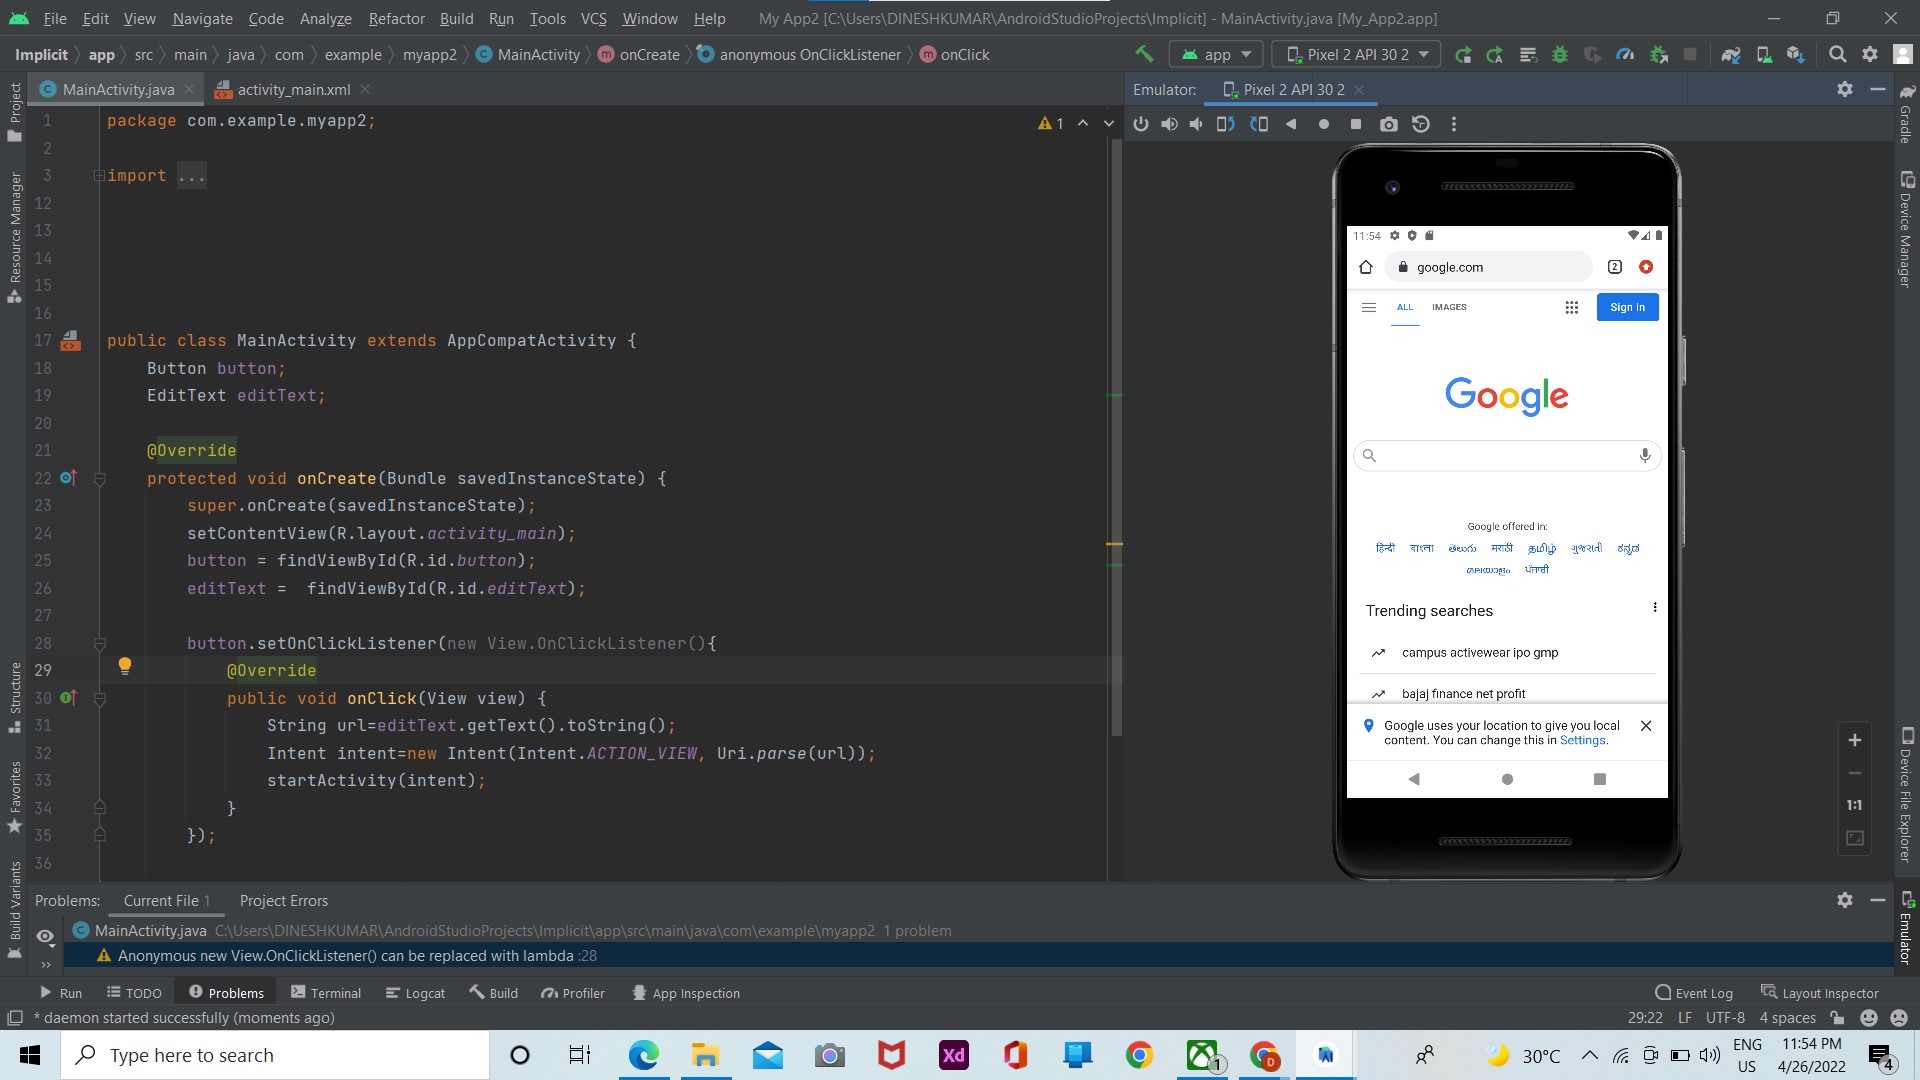Build the project with the hammer icon

pos(1144,54)
